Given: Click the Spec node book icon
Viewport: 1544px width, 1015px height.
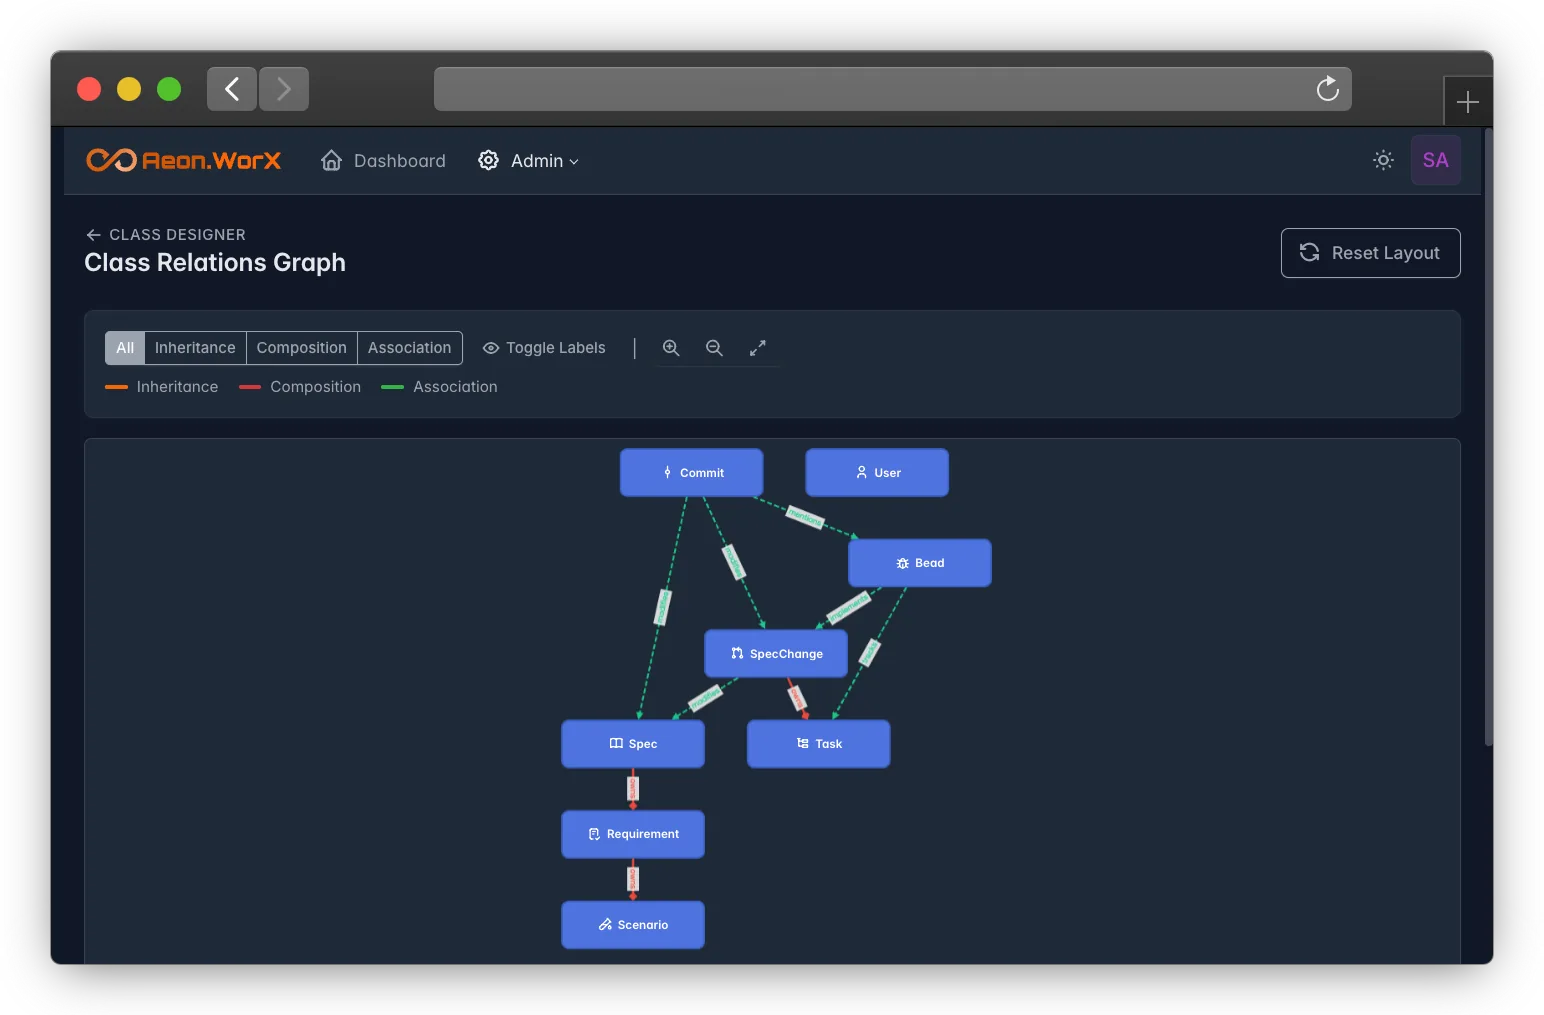Looking at the screenshot, I should tap(616, 743).
